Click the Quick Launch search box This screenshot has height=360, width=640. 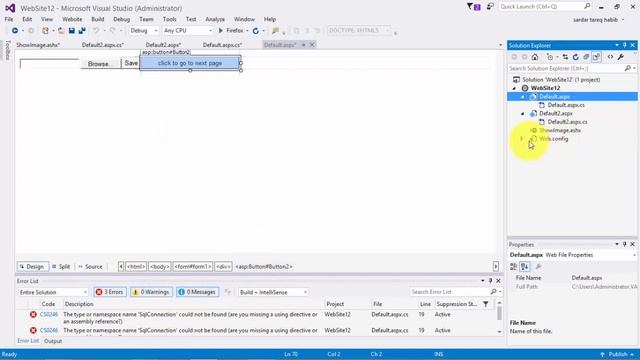pos(545,7)
